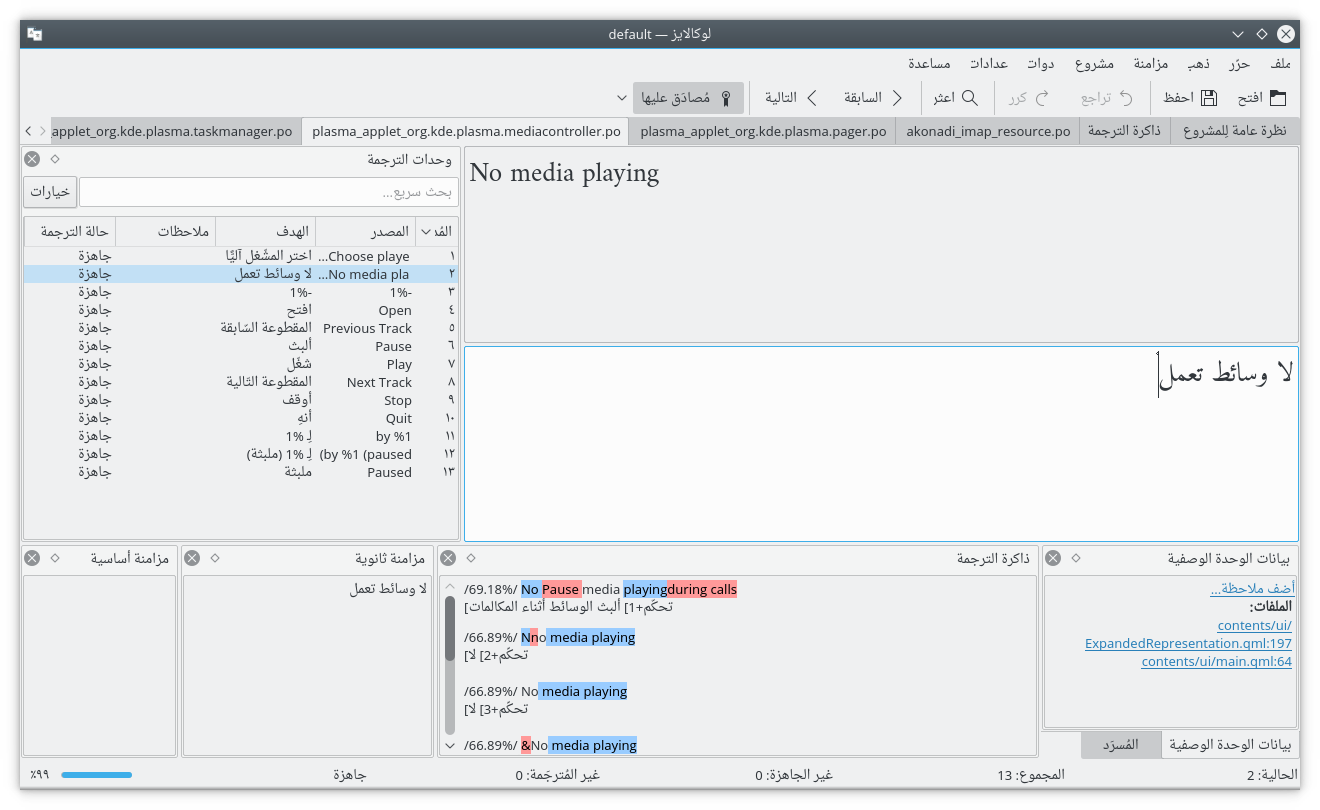1320x810 pixels.
Task: Float the secondary sync (مزامنة ثانوية) panel
Action: point(215,558)
